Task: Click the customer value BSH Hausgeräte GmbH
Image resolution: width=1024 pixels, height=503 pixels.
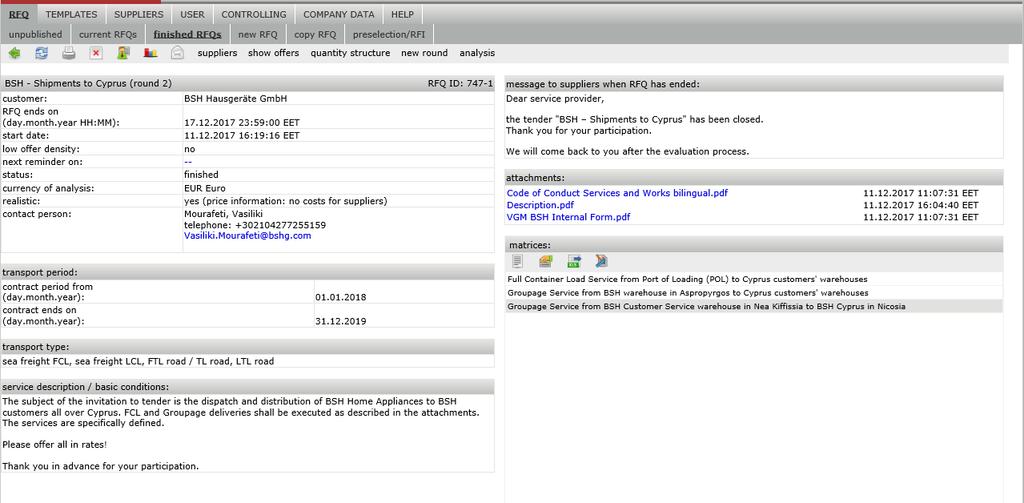Action: click(236, 99)
